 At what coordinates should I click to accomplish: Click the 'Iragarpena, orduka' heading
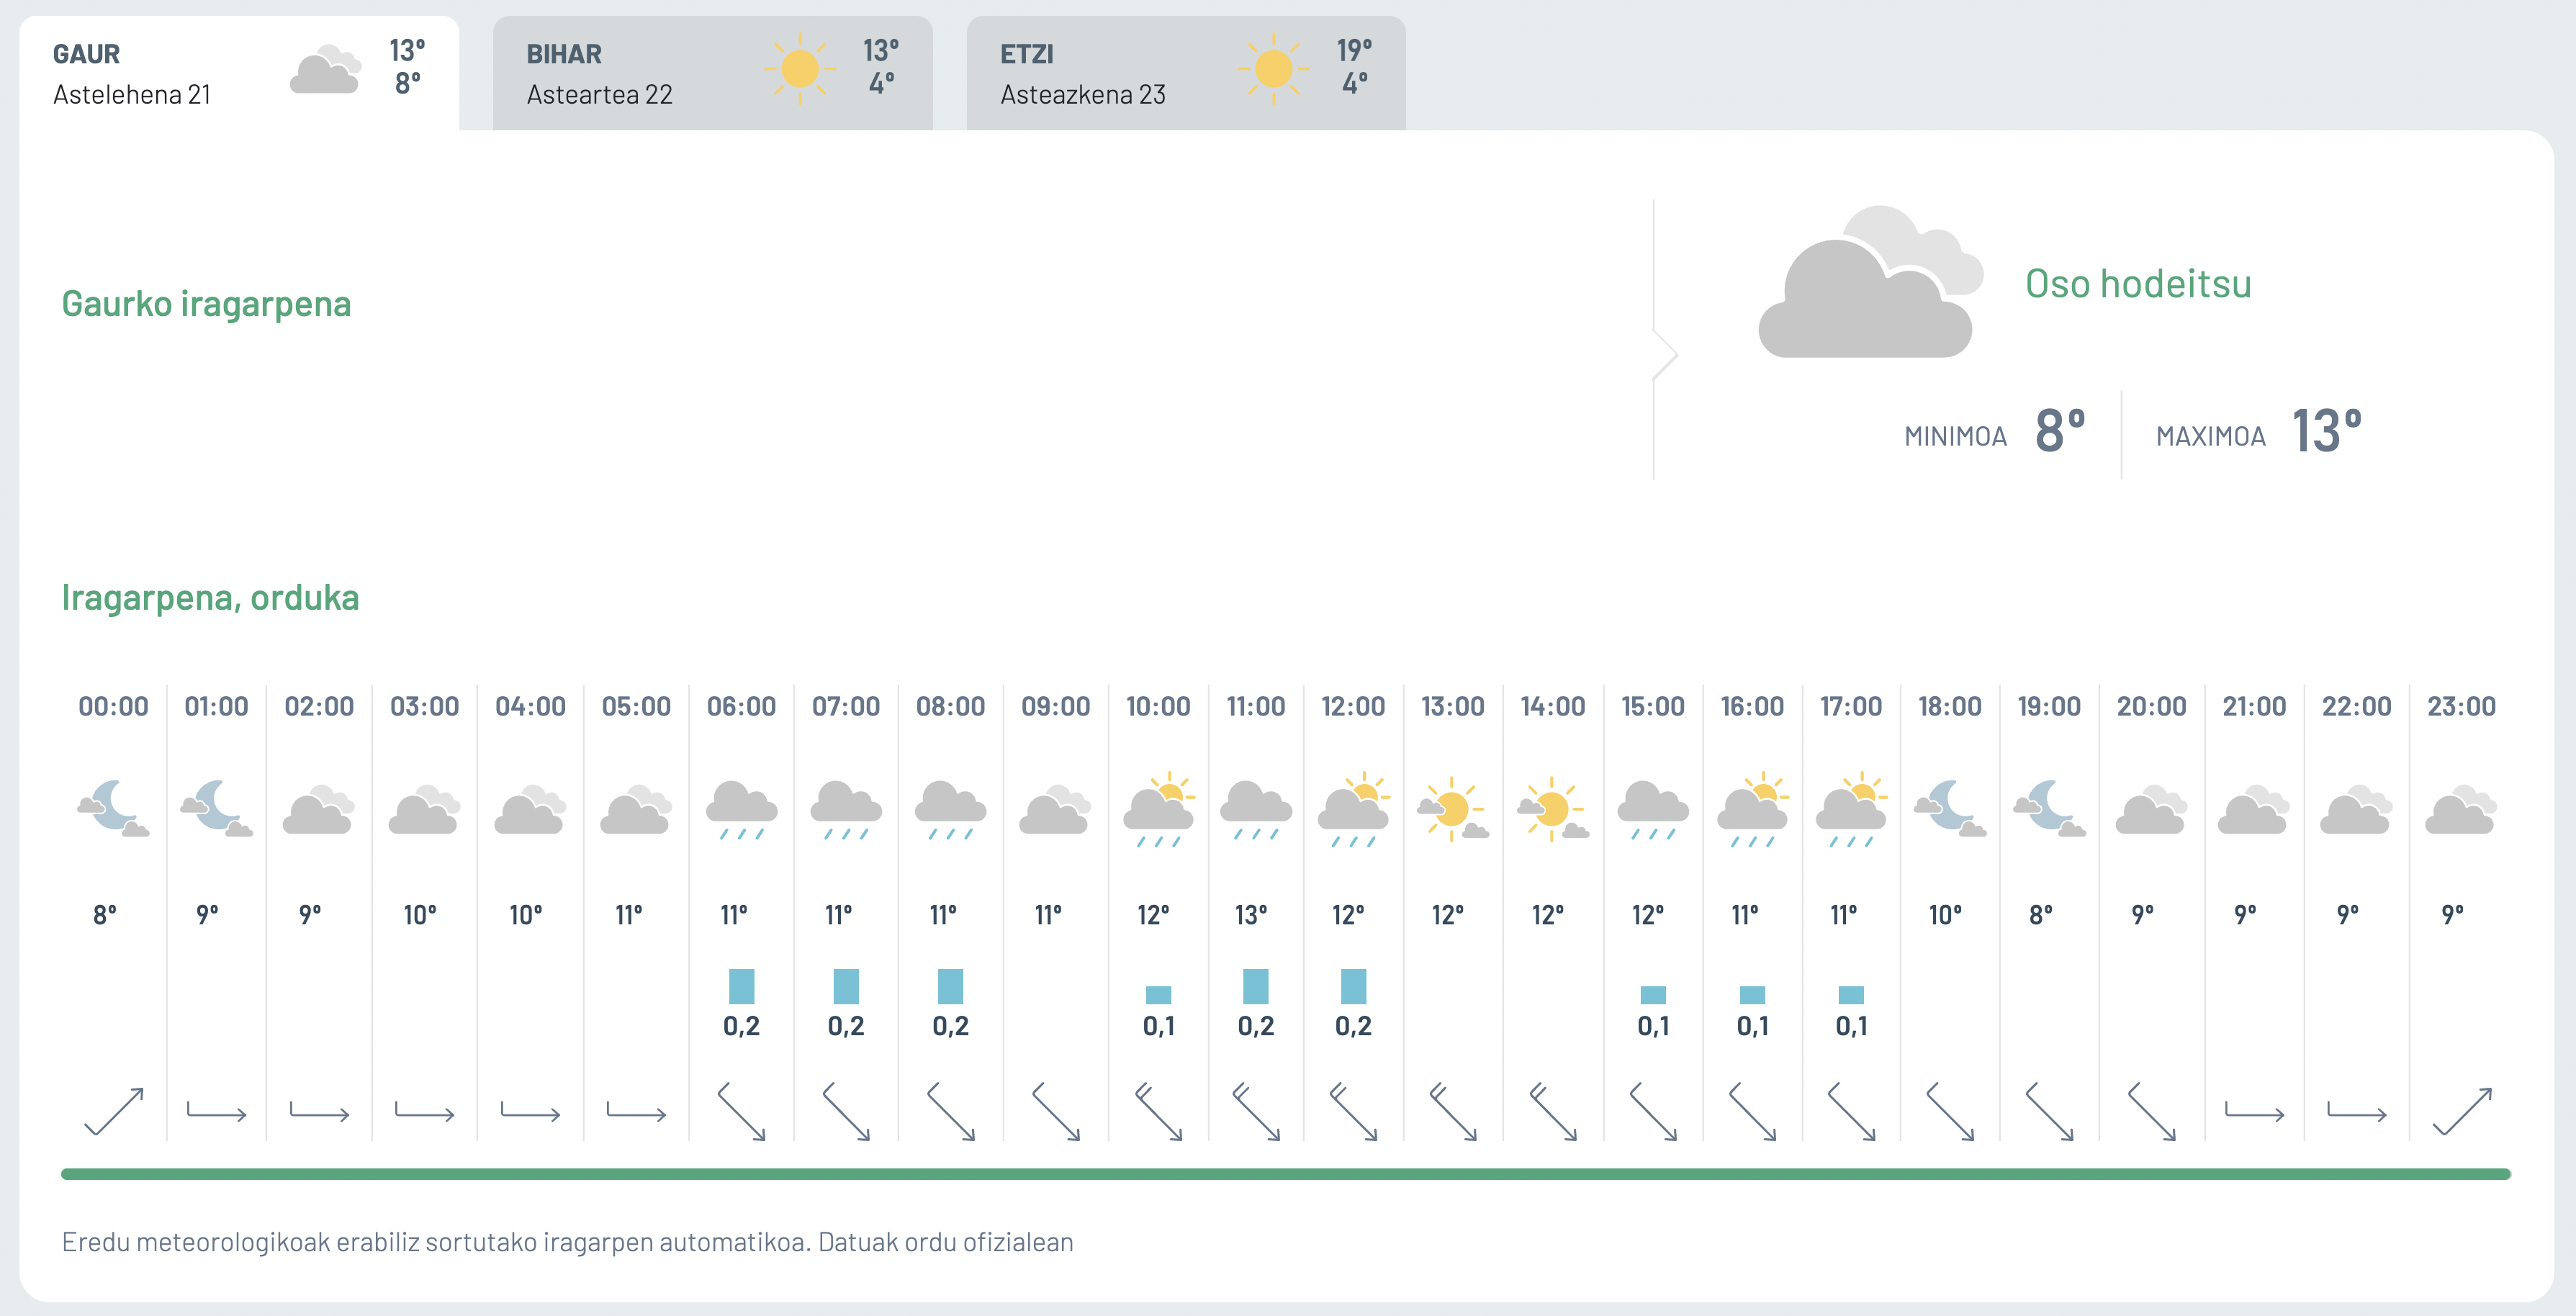click(210, 597)
